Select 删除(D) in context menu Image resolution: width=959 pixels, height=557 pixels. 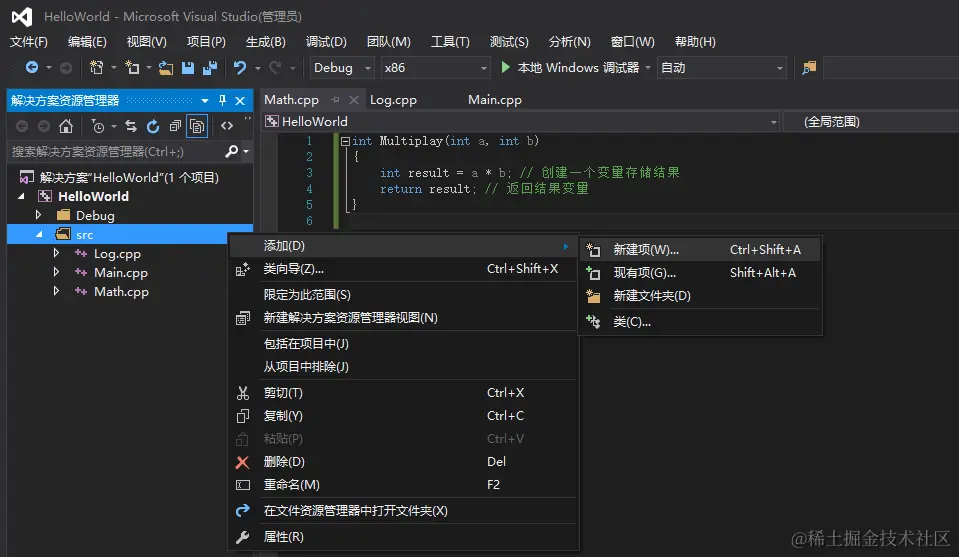tap(404, 462)
